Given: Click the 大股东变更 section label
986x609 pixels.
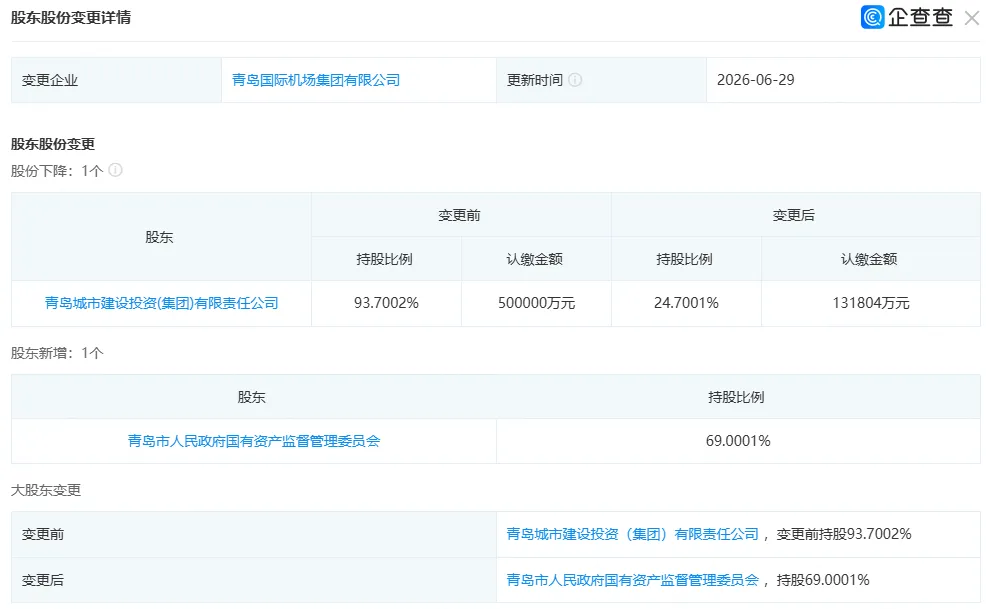Looking at the screenshot, I should pos(46,490).
